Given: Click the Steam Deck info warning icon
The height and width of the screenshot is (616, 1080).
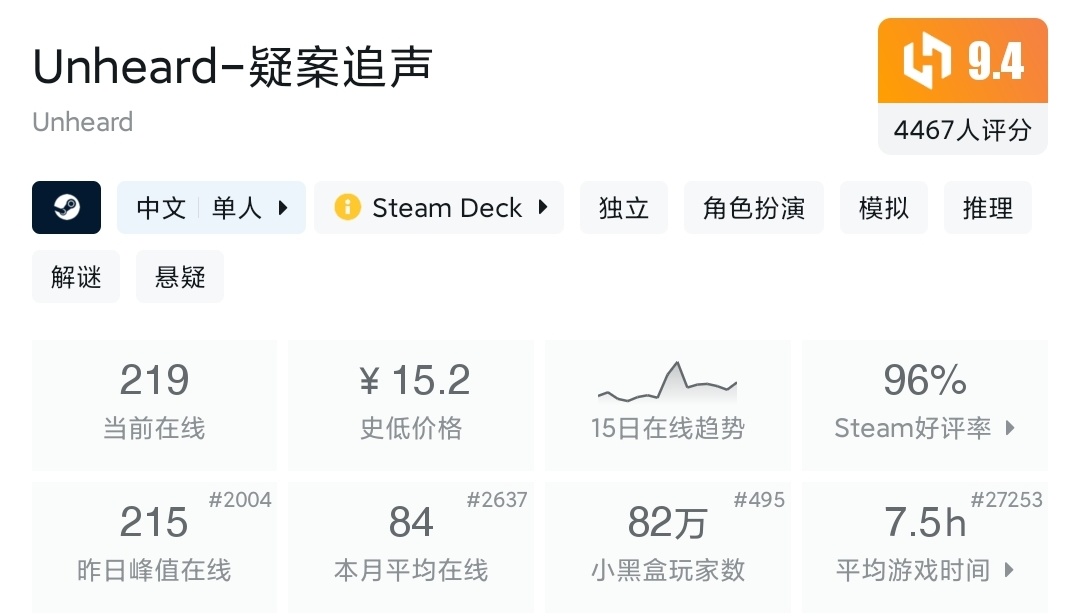Looking at the screenshot, I should (x=347, y=208).
